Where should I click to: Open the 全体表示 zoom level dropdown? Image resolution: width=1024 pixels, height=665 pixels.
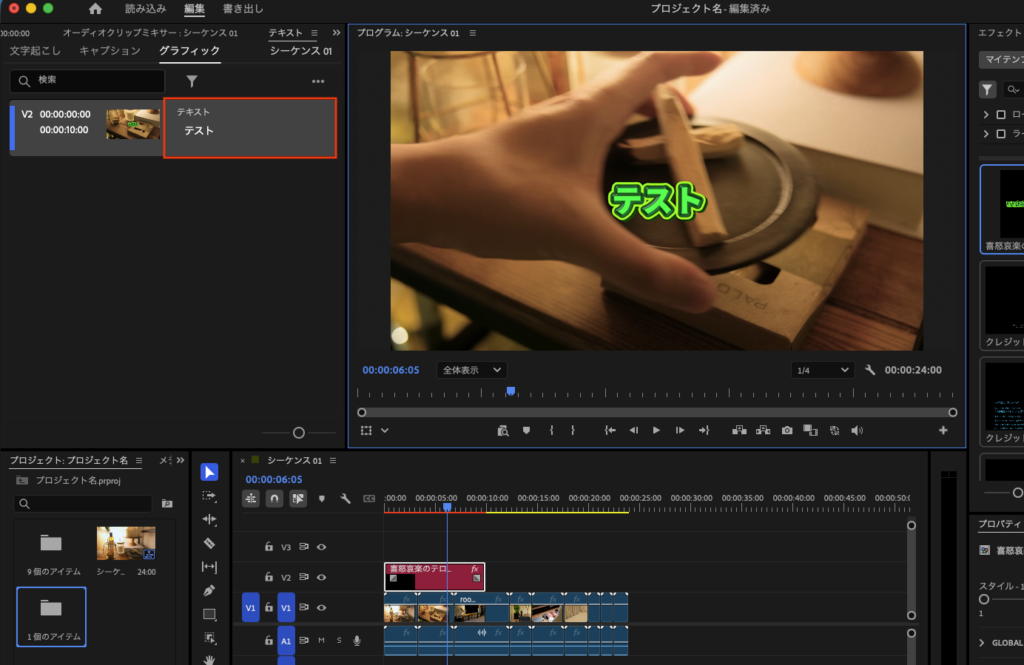(472, 370)
